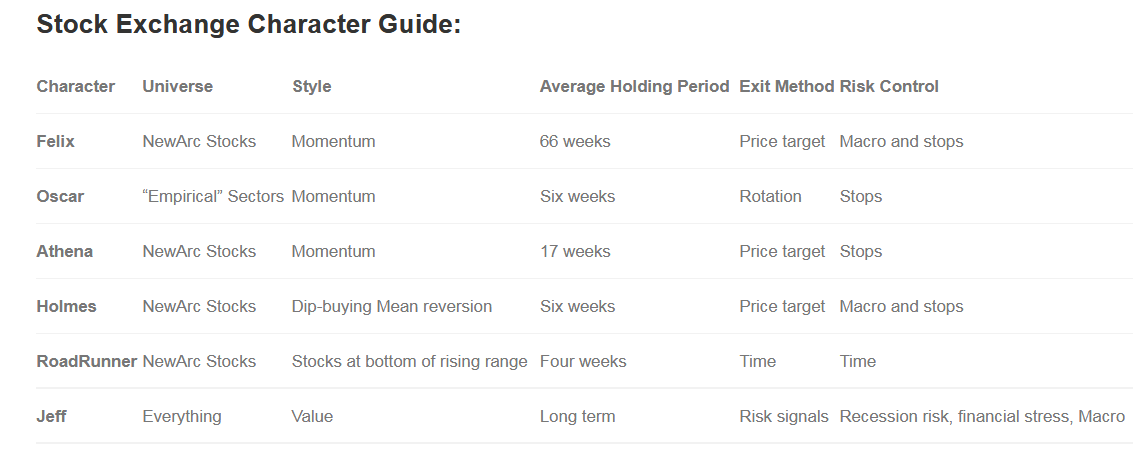1133x451 pixels.
Task: Select the 66 weeks holding period
Action: coord(575,141)
